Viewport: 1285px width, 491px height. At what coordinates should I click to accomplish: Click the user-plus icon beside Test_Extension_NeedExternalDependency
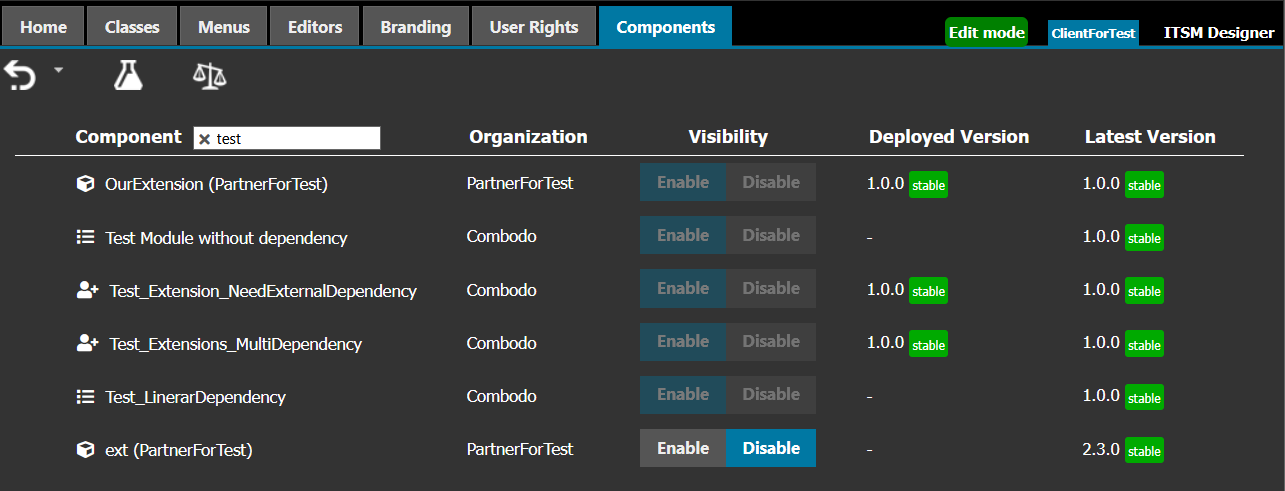[88, 290]
